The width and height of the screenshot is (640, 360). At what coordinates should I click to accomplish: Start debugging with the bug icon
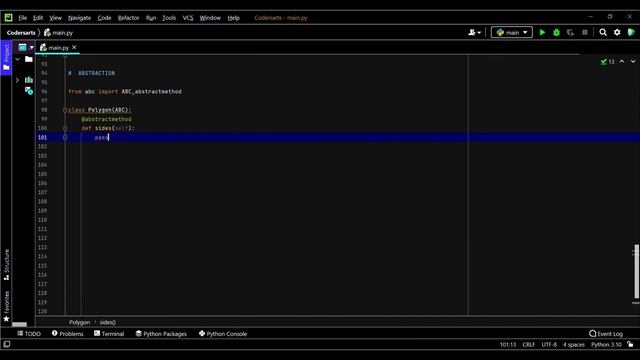556,32
